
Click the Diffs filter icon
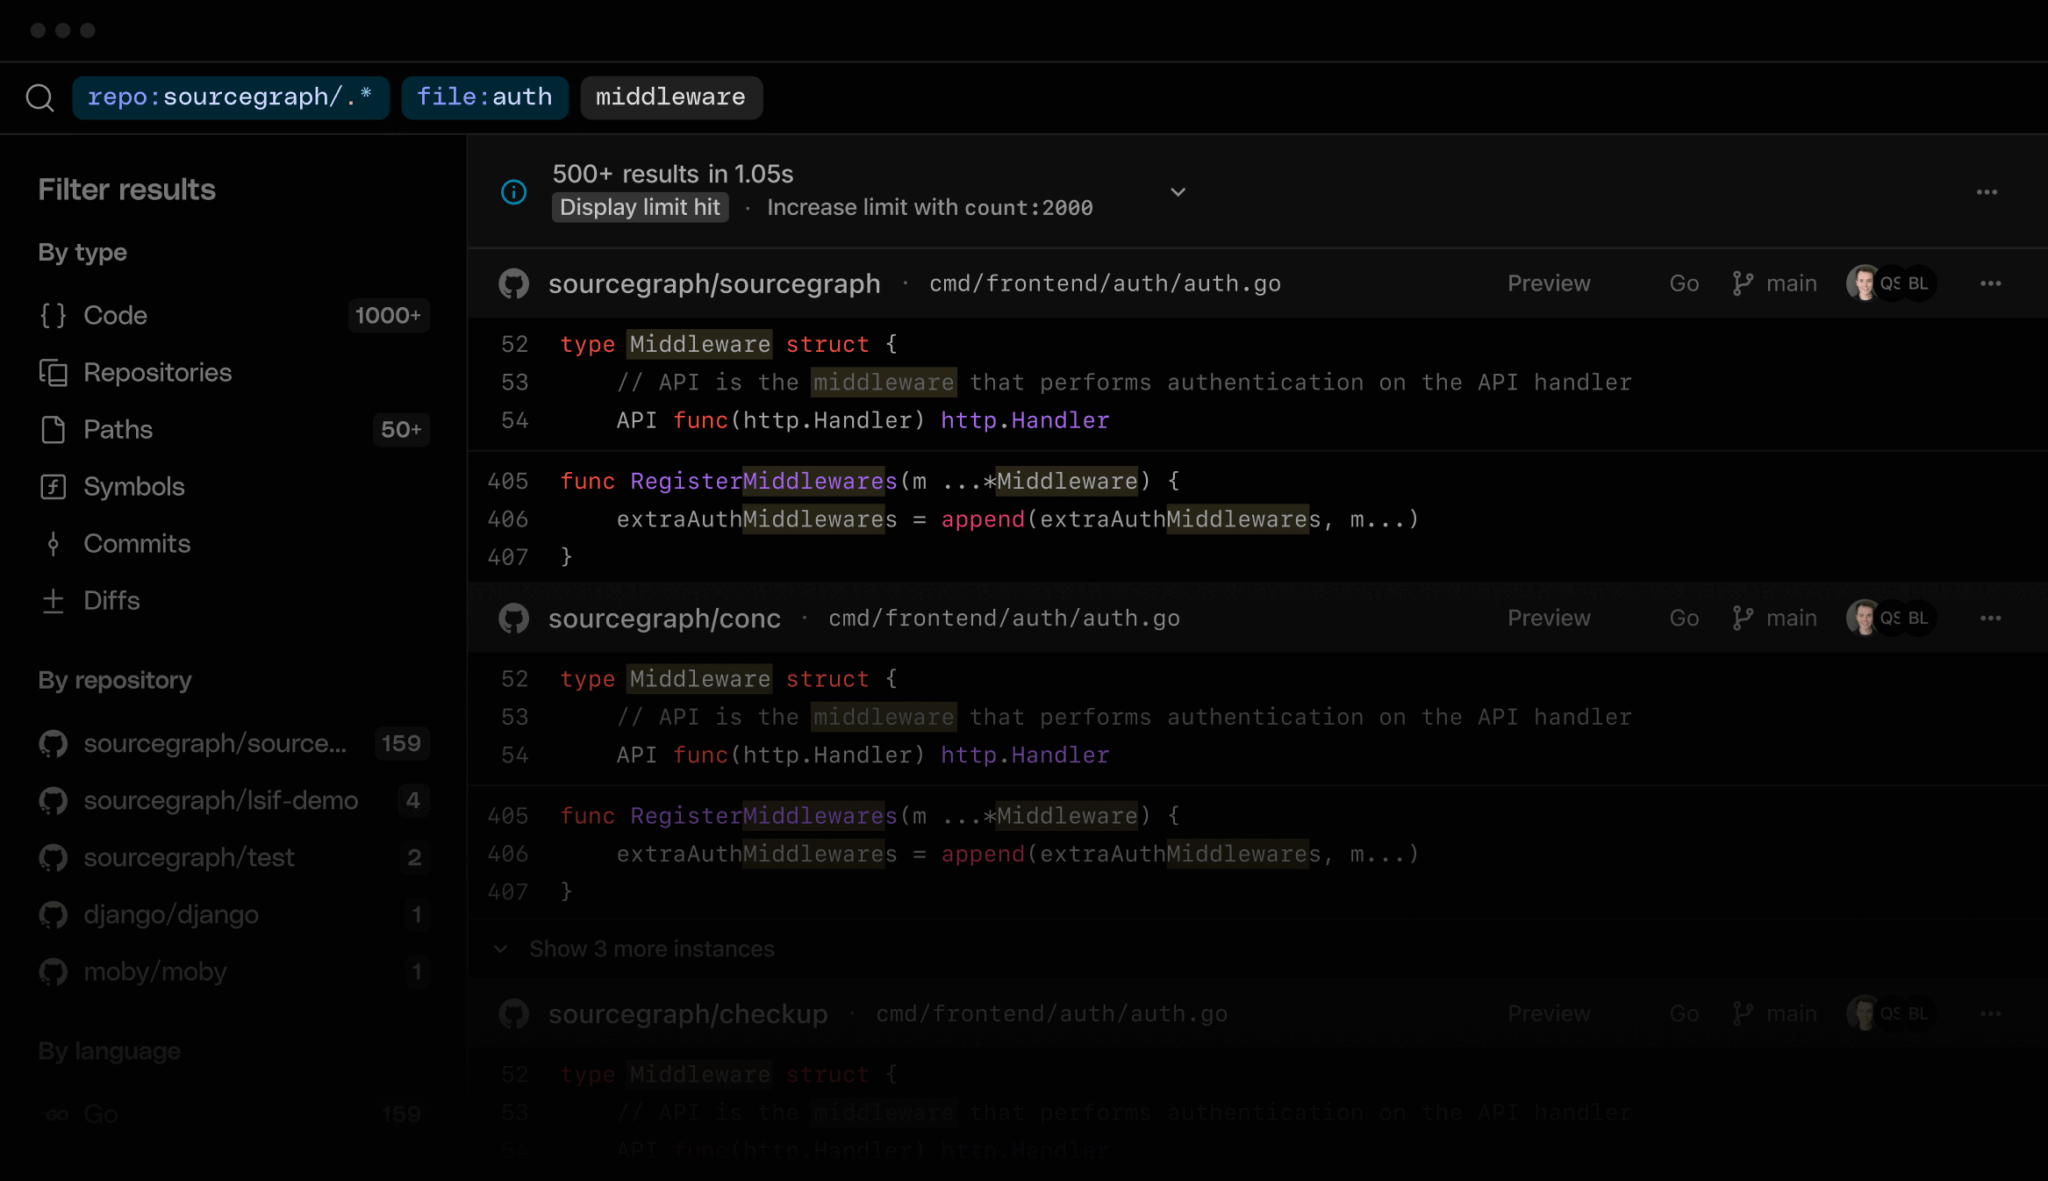[52, 601]
